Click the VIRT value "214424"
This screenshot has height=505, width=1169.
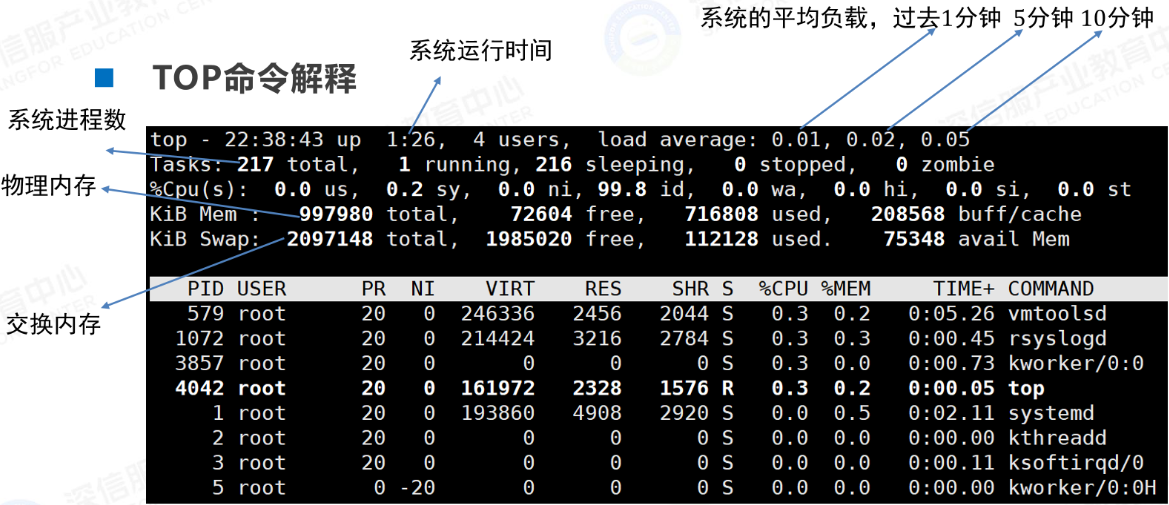click(x=498, y=339)
